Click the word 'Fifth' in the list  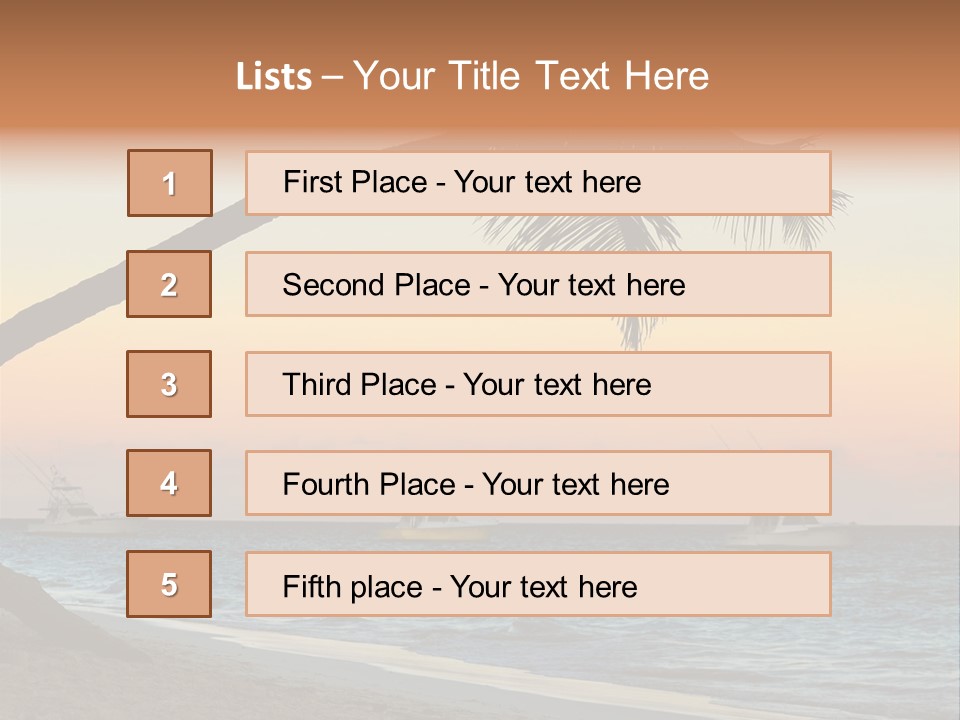(x=310, y=586)
